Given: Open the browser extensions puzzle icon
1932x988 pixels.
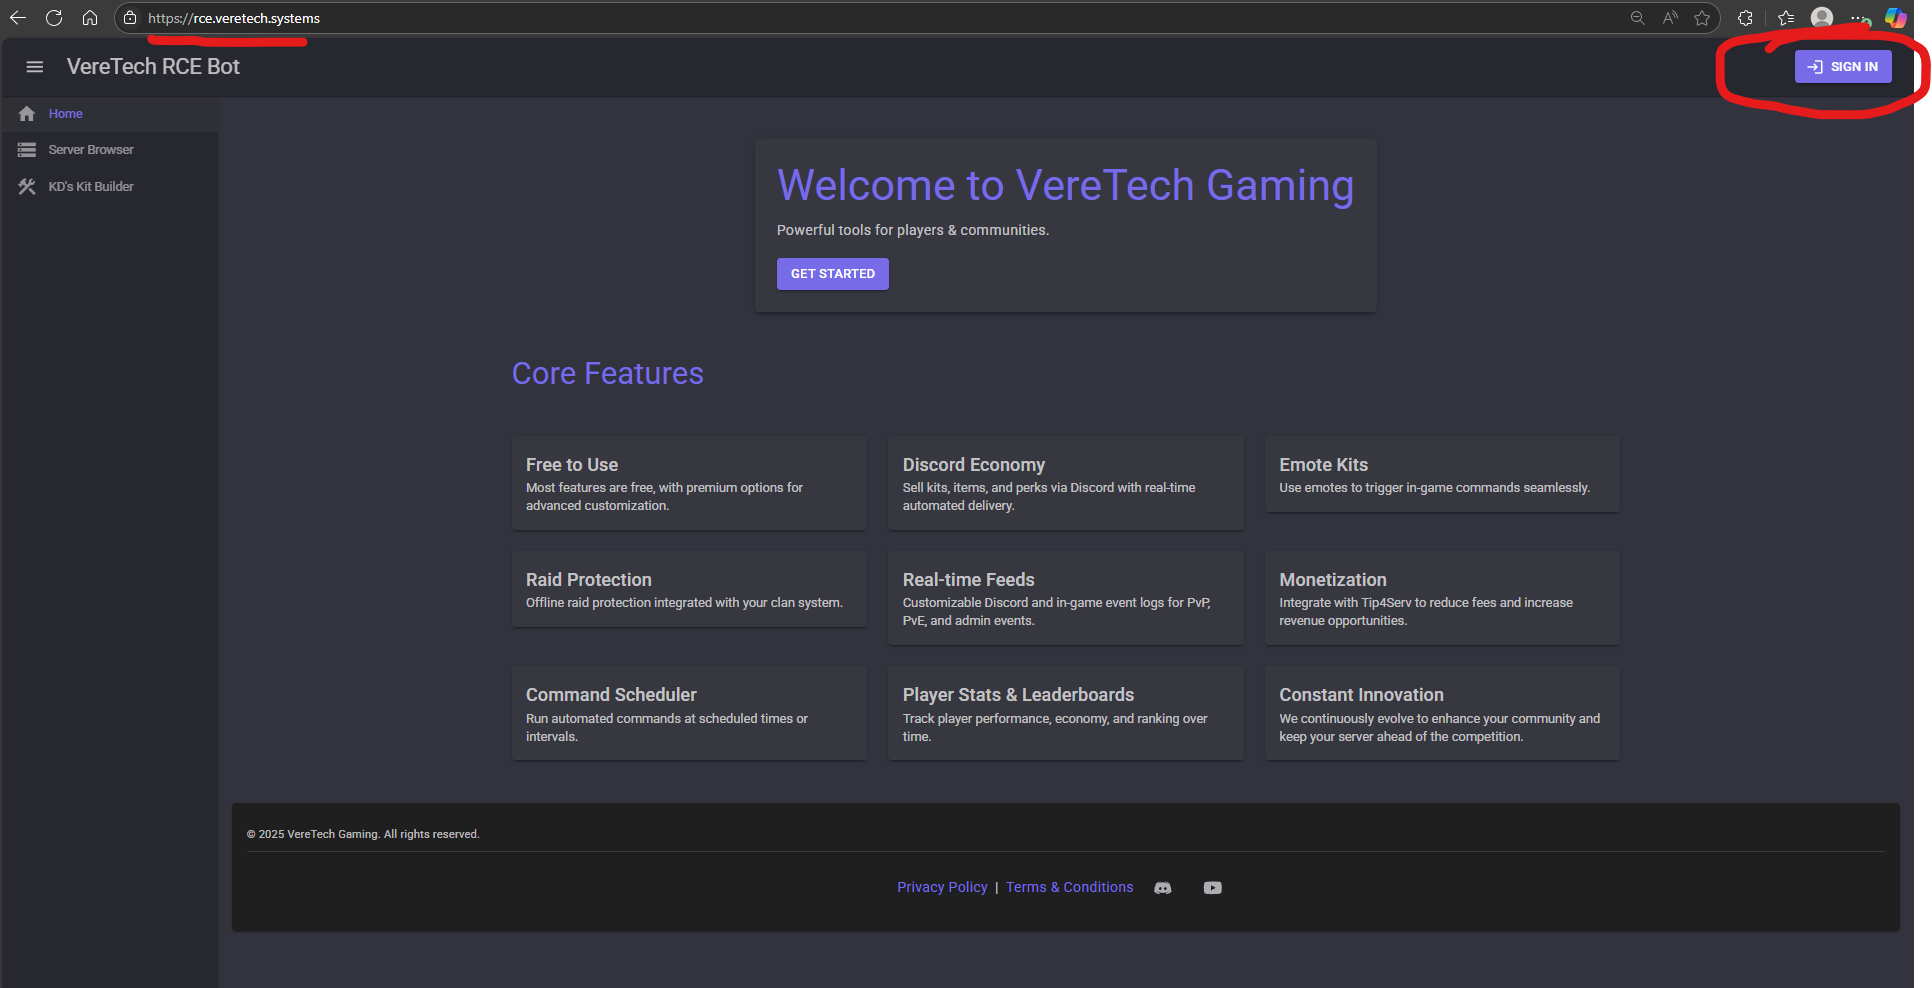Looking at the screenshot, I should (x=1745, y=18).
